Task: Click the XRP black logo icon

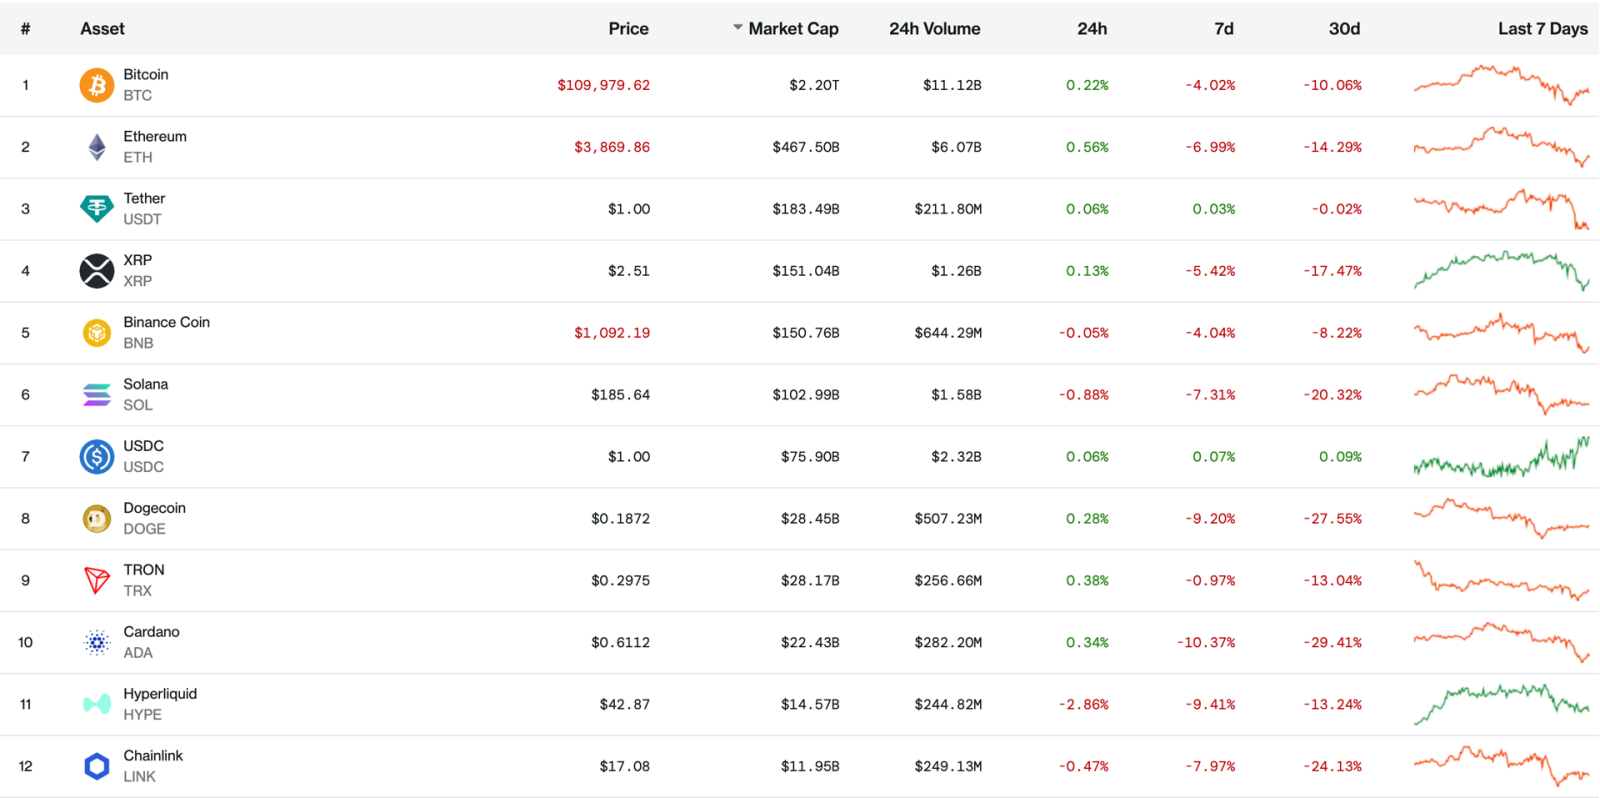Action: click(x=97, y=271)
